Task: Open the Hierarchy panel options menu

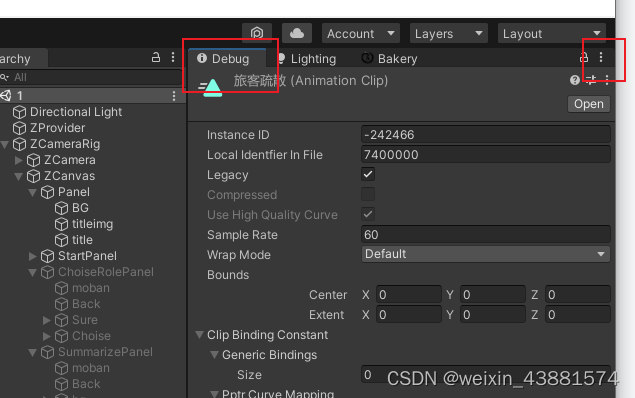Action: (173, 57)
